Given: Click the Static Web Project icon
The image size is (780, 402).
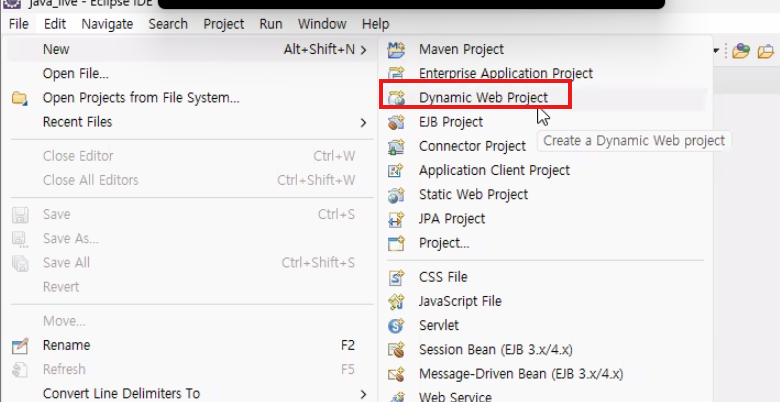Looking at the screenshot, I should 396,195.
